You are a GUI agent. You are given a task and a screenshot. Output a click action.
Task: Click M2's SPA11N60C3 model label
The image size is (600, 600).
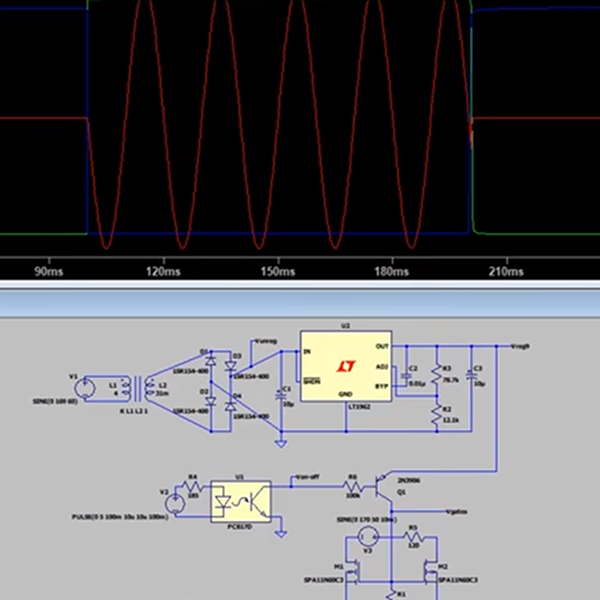(x=458, y=580)
